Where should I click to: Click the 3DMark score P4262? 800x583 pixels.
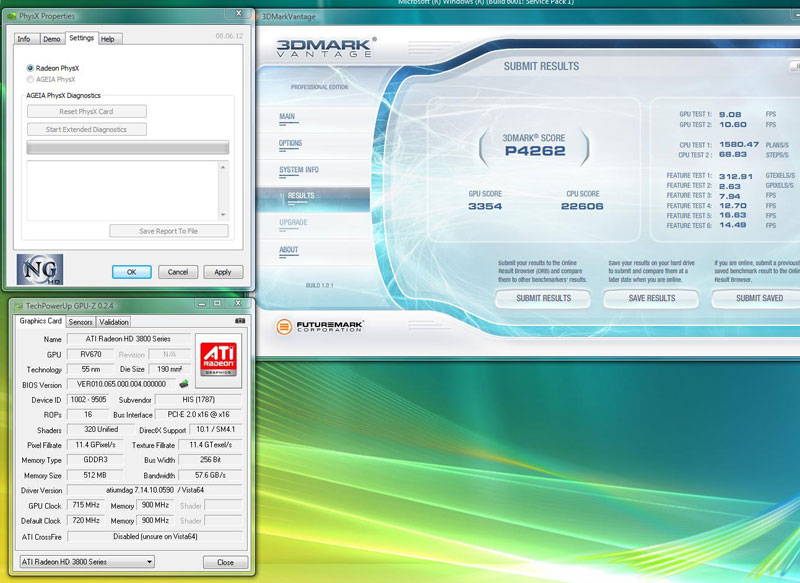click(x=535, y=151)
